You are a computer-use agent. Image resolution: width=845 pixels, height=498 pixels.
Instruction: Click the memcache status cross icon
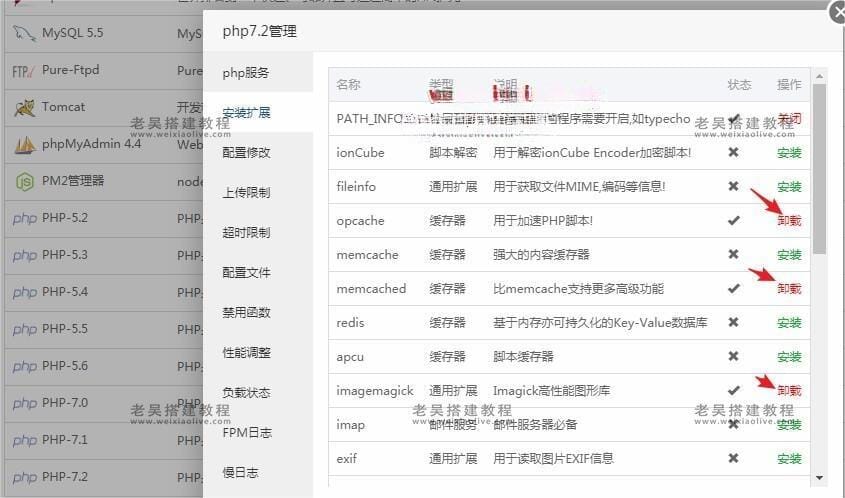(x=733, y=254)
